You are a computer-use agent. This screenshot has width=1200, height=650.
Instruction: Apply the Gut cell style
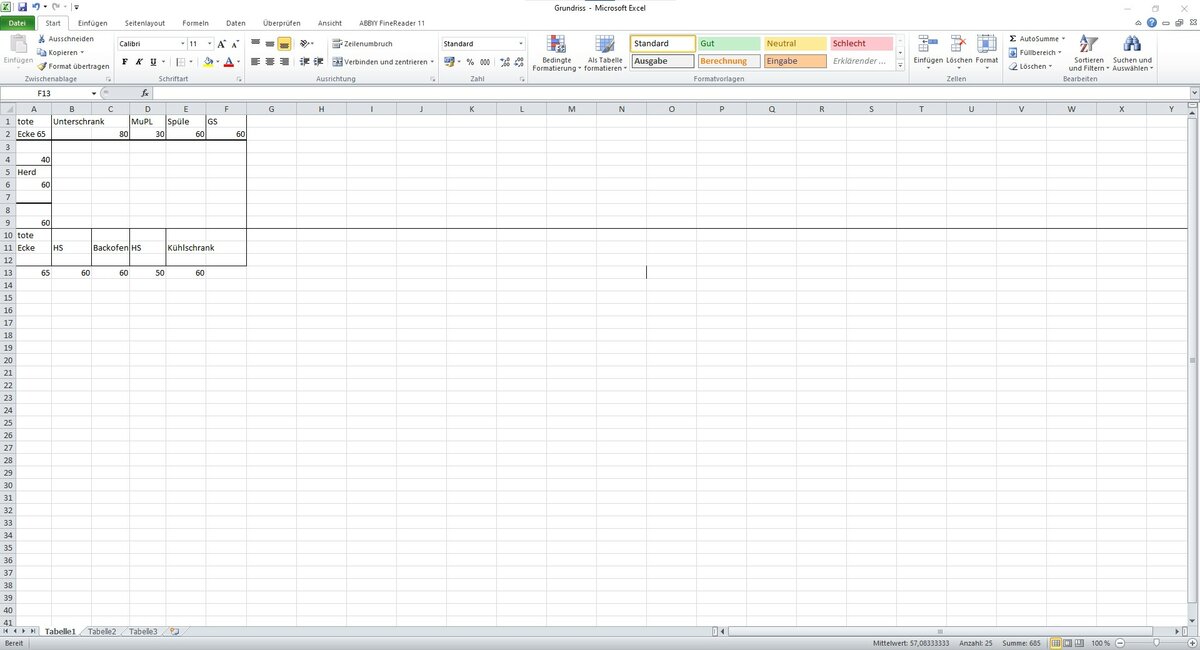point(728,44)
